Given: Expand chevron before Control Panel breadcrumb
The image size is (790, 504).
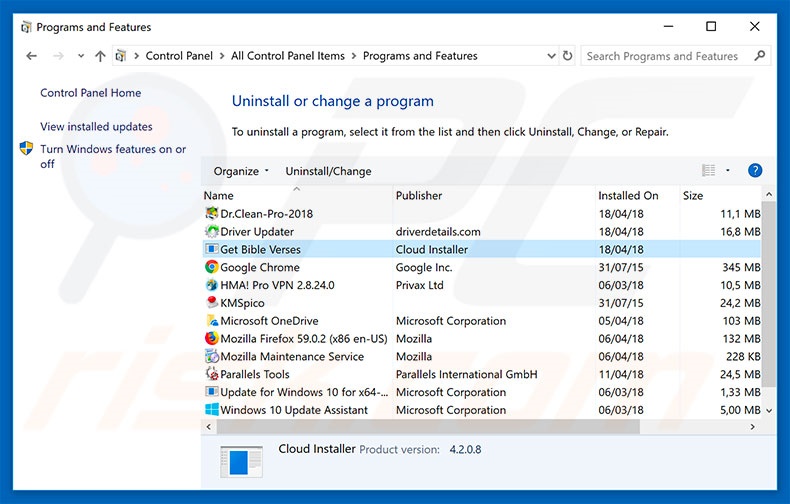Looking at the screenshot, I should coord(136,56).
